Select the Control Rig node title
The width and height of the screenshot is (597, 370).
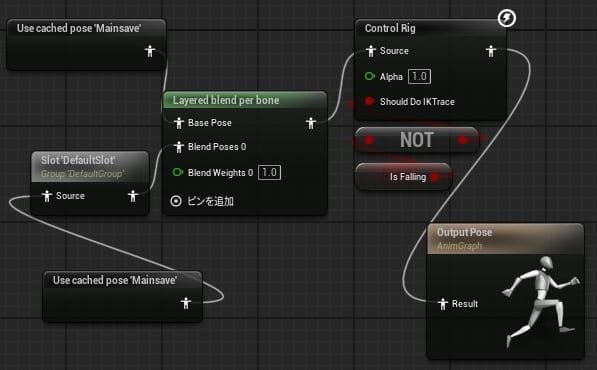click(x=390, y=28)
